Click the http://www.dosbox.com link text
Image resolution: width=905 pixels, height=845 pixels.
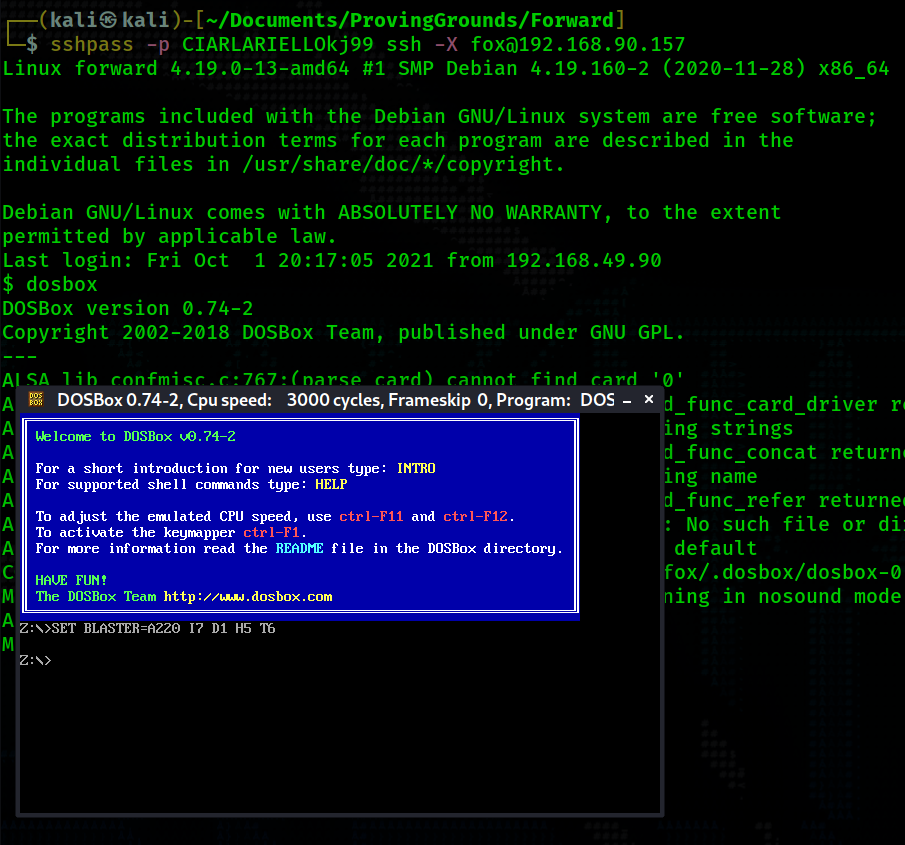click(x=248, y=597)
